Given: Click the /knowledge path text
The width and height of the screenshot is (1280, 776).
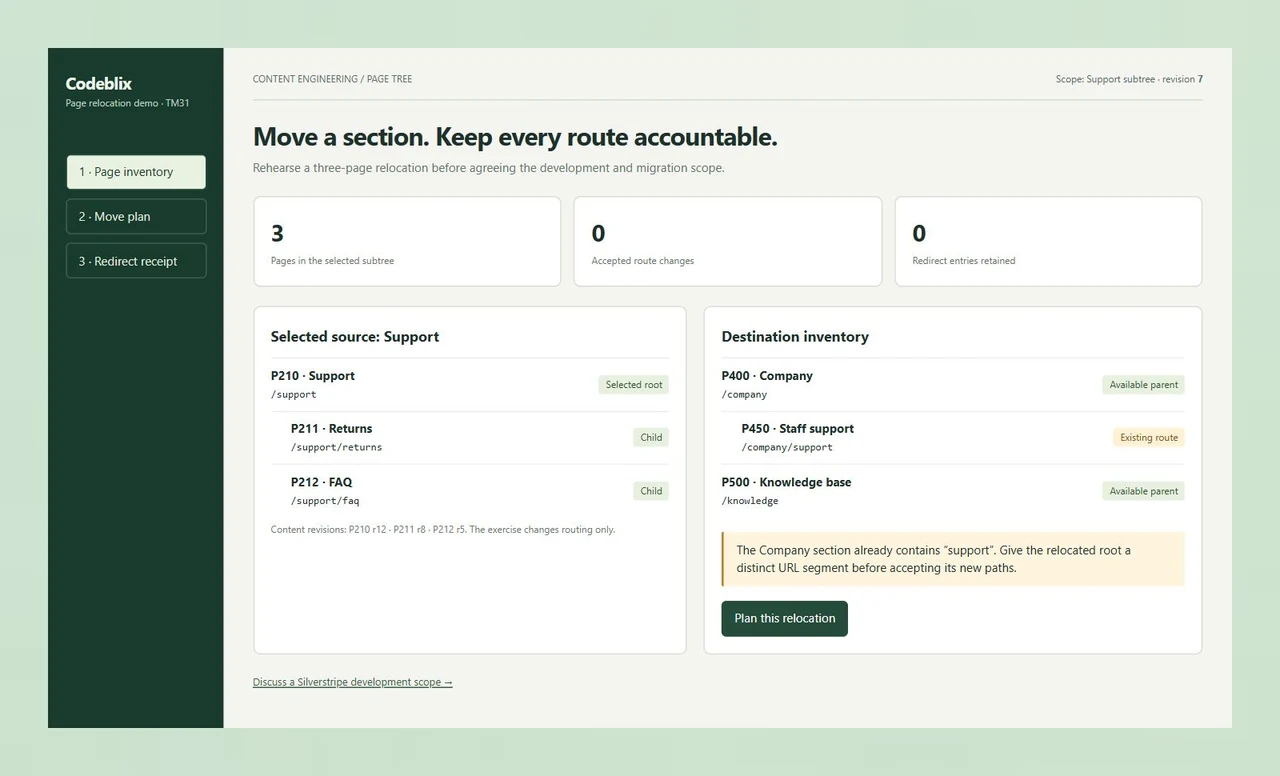Looking at the screenshot, I should point(750,501).
